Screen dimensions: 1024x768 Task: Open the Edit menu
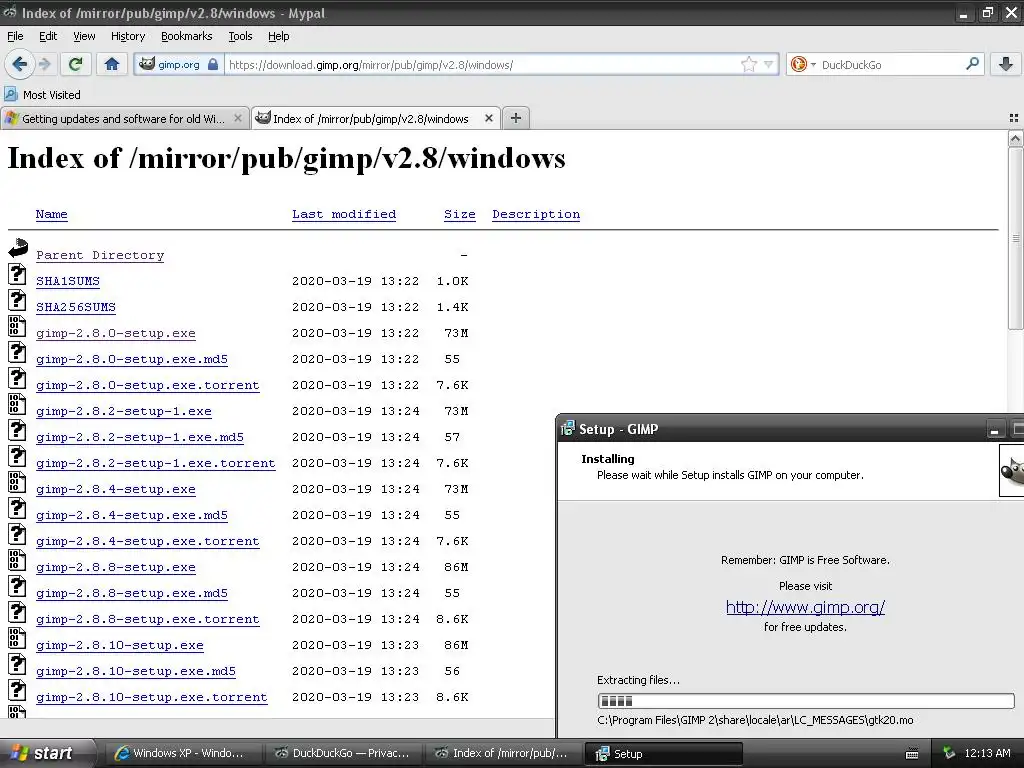(x=48, y=36)
